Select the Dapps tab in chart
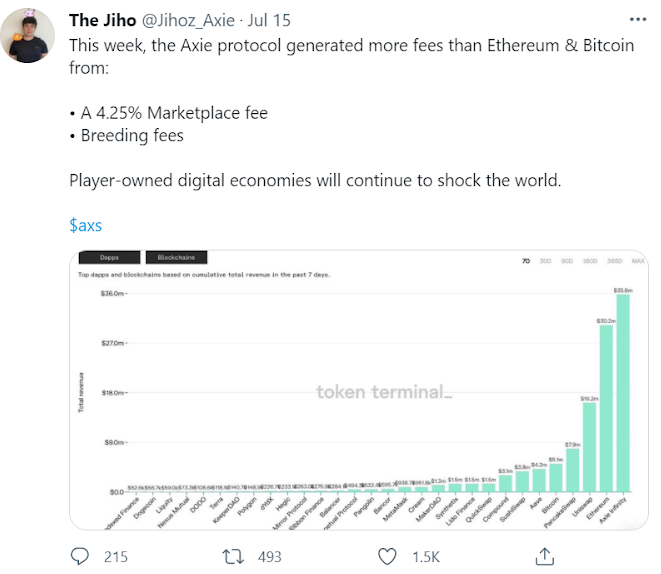This screenshot has height=574, width=661. pos(110,257)
